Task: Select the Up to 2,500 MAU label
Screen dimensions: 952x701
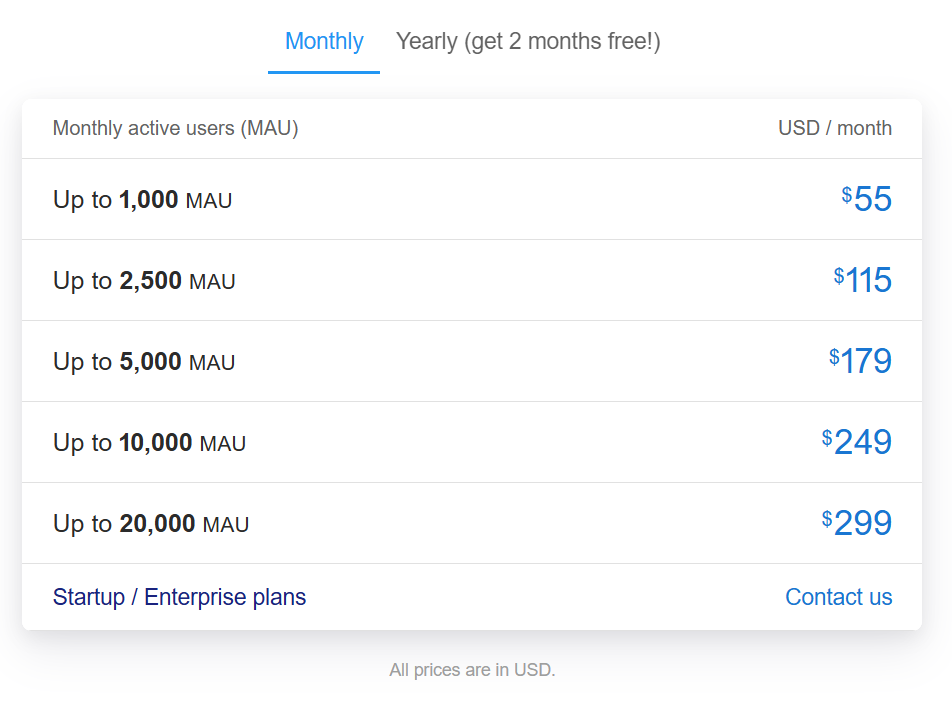Action: (x=144, y=281)
